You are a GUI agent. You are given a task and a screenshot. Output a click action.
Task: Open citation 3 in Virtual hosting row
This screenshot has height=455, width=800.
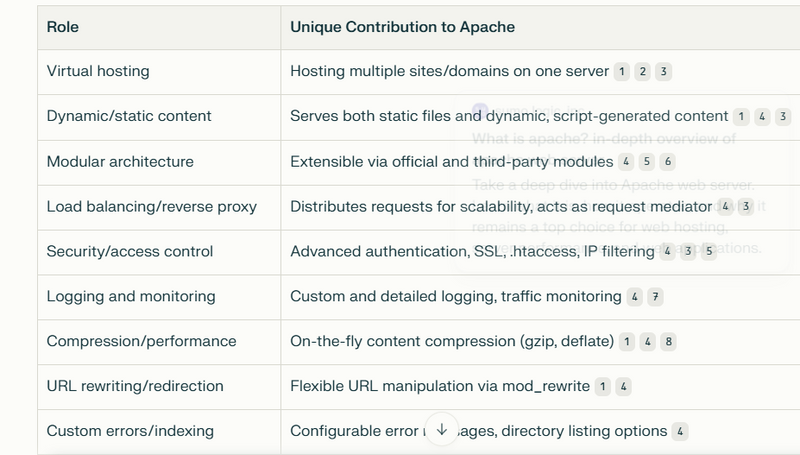point(663,72)
